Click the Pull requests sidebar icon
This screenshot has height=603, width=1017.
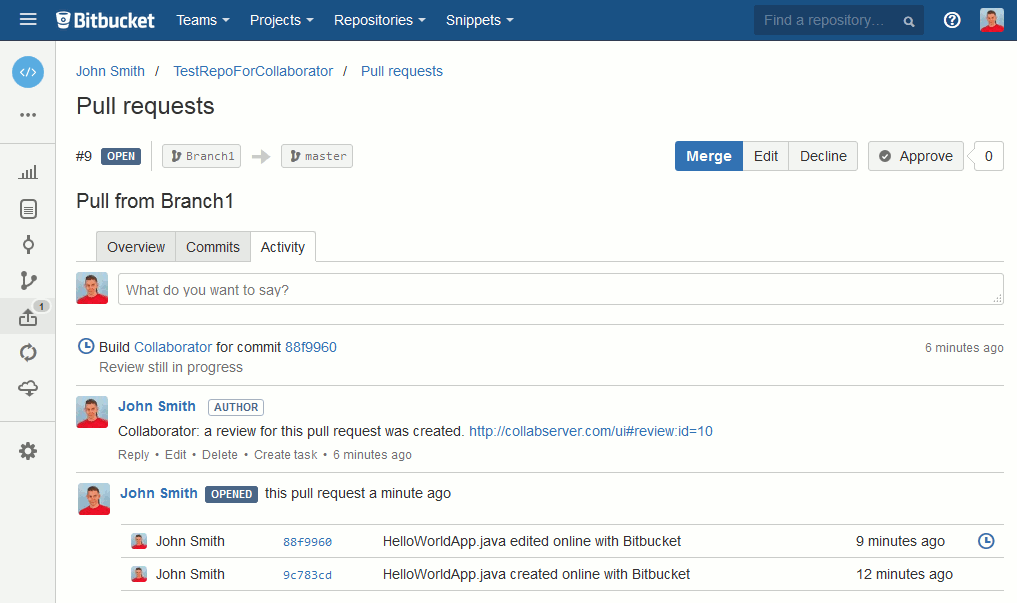(x=28, y=316)
